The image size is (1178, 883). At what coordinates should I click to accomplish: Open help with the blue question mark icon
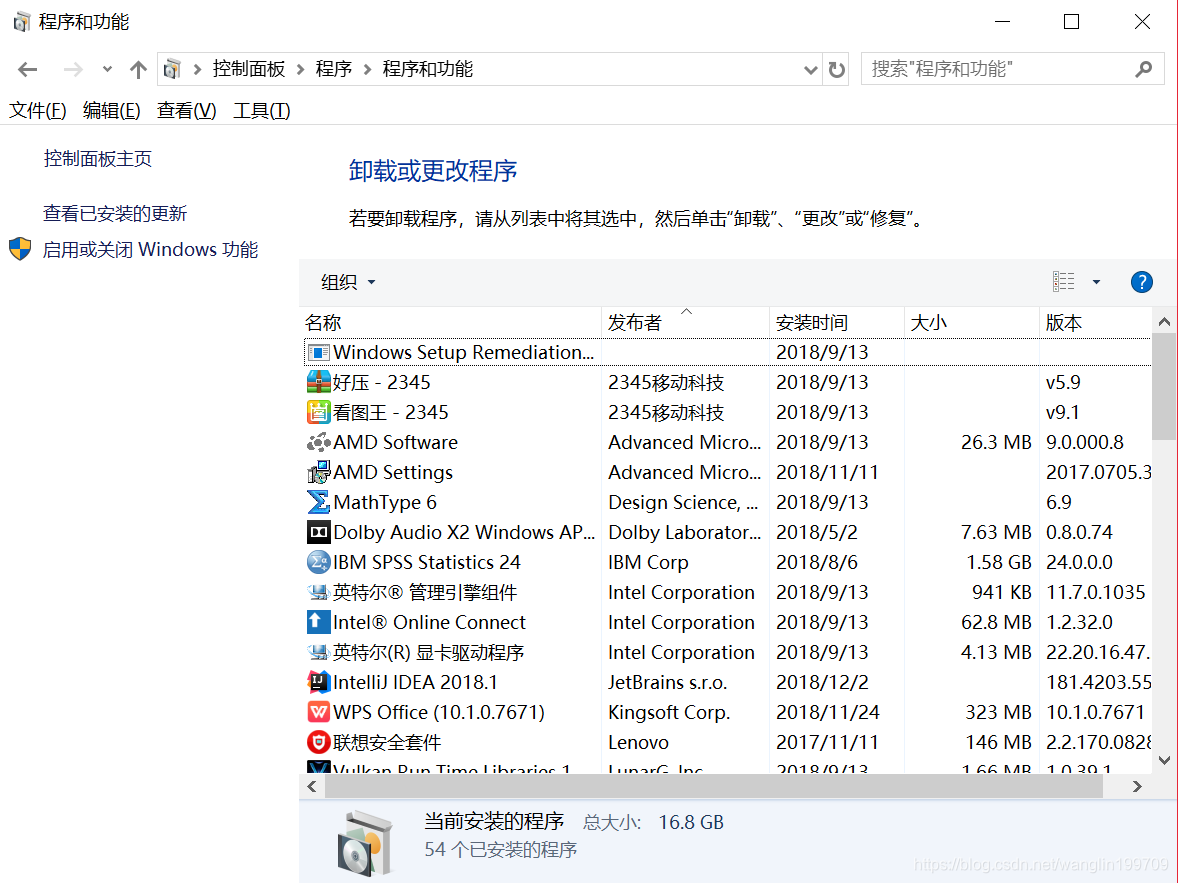click(1141, 283)
